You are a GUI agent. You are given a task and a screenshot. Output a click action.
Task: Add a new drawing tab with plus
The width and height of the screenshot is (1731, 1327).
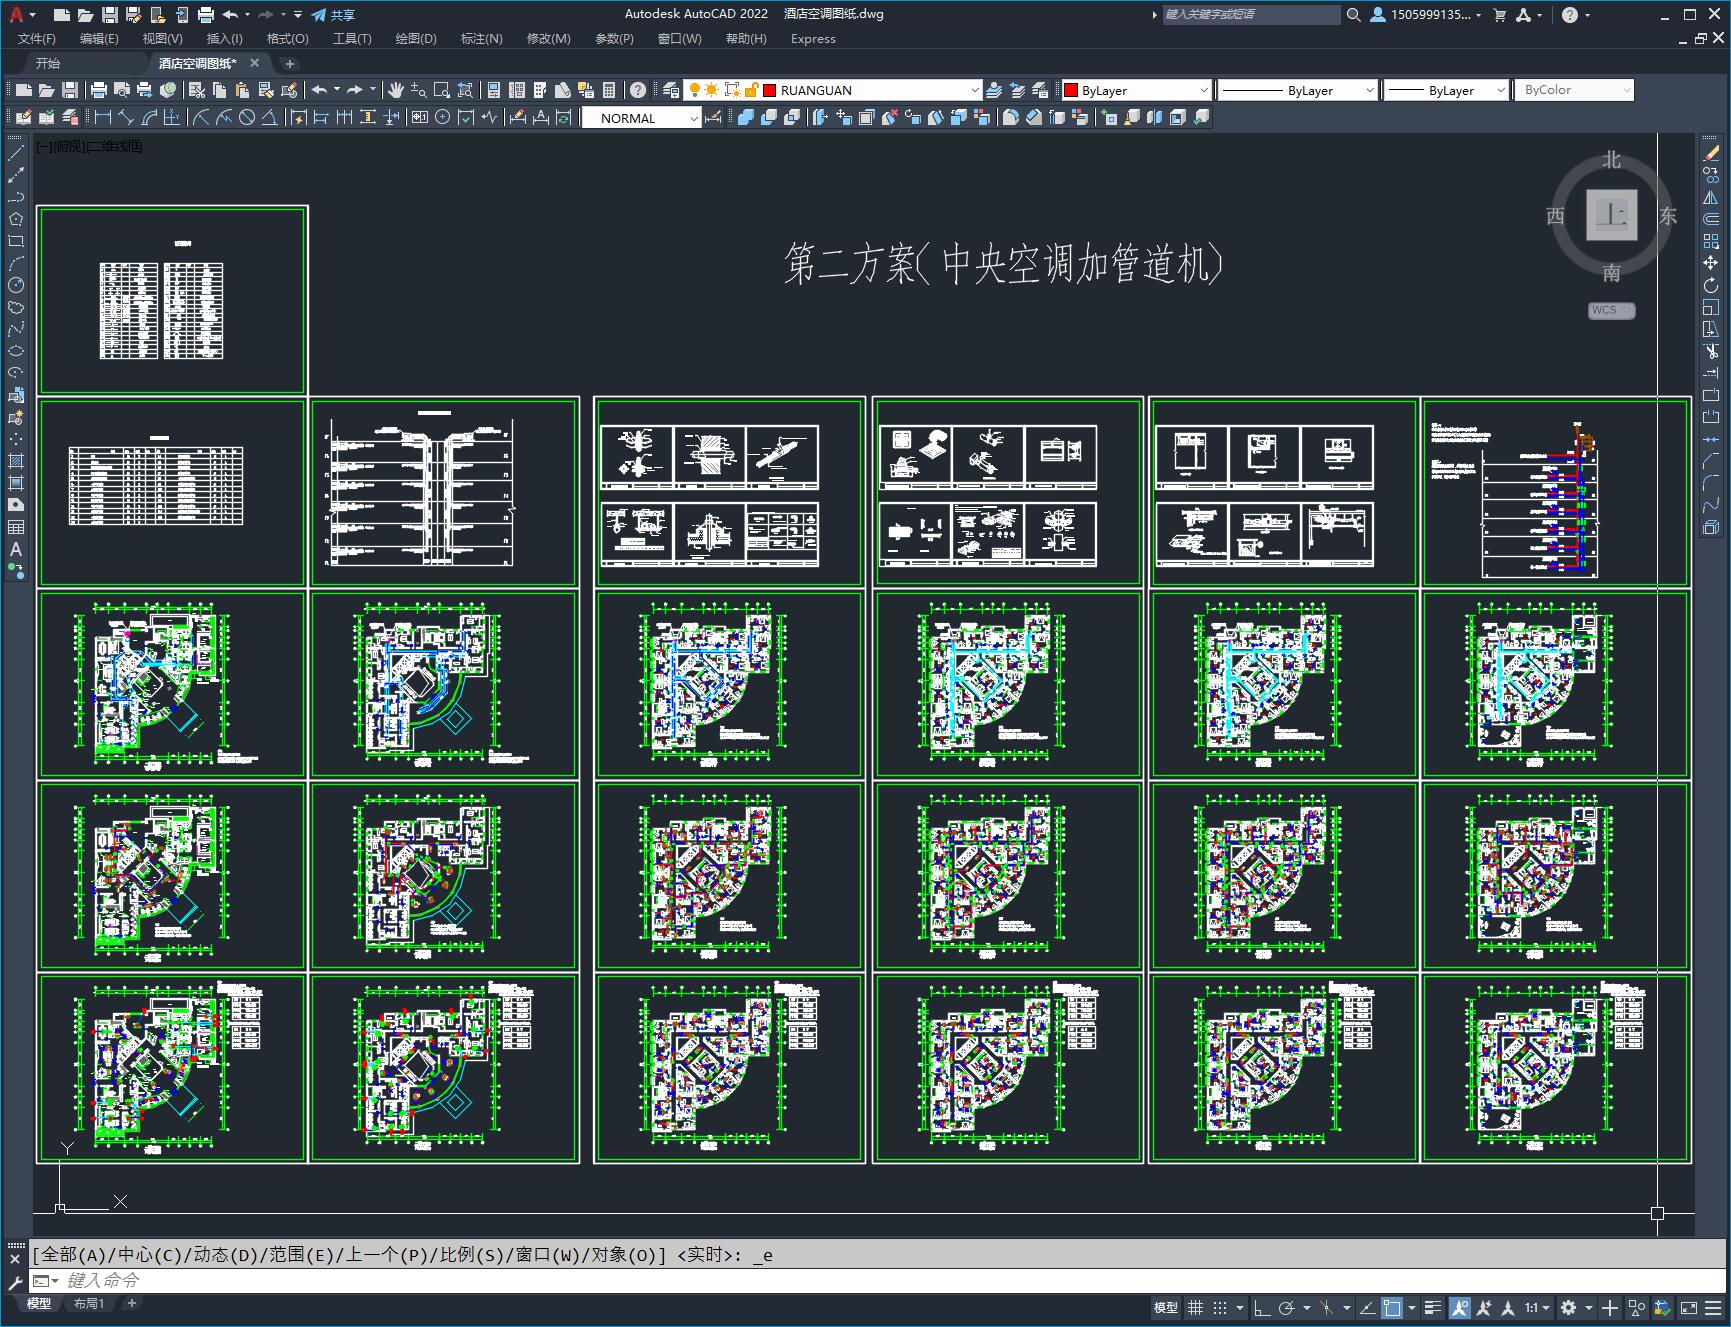click(x=289, y=63)
